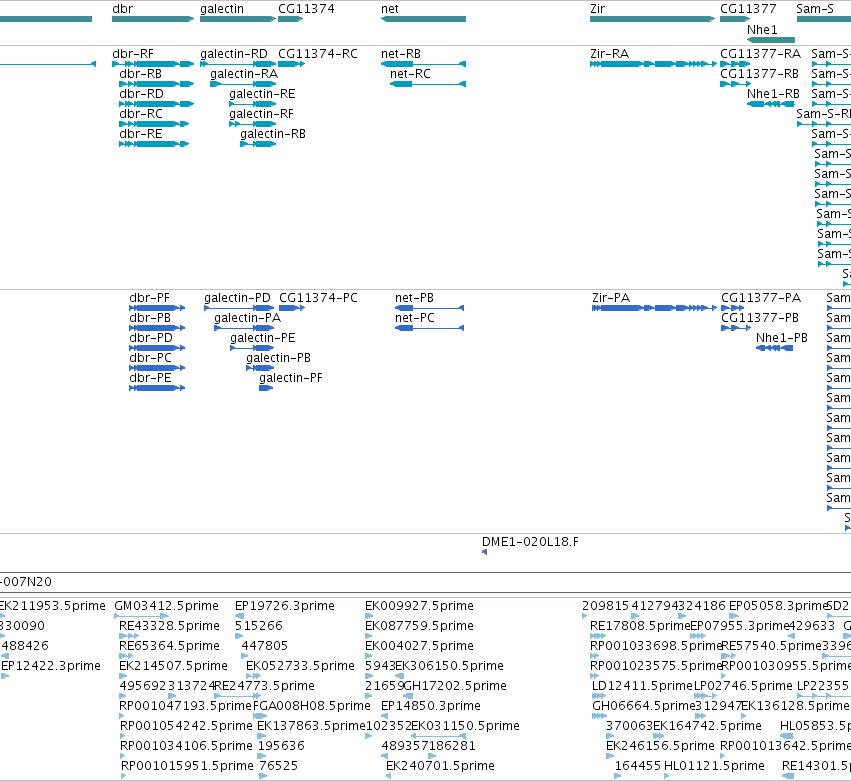Click protein label dbr-PF

click(149, 298)
